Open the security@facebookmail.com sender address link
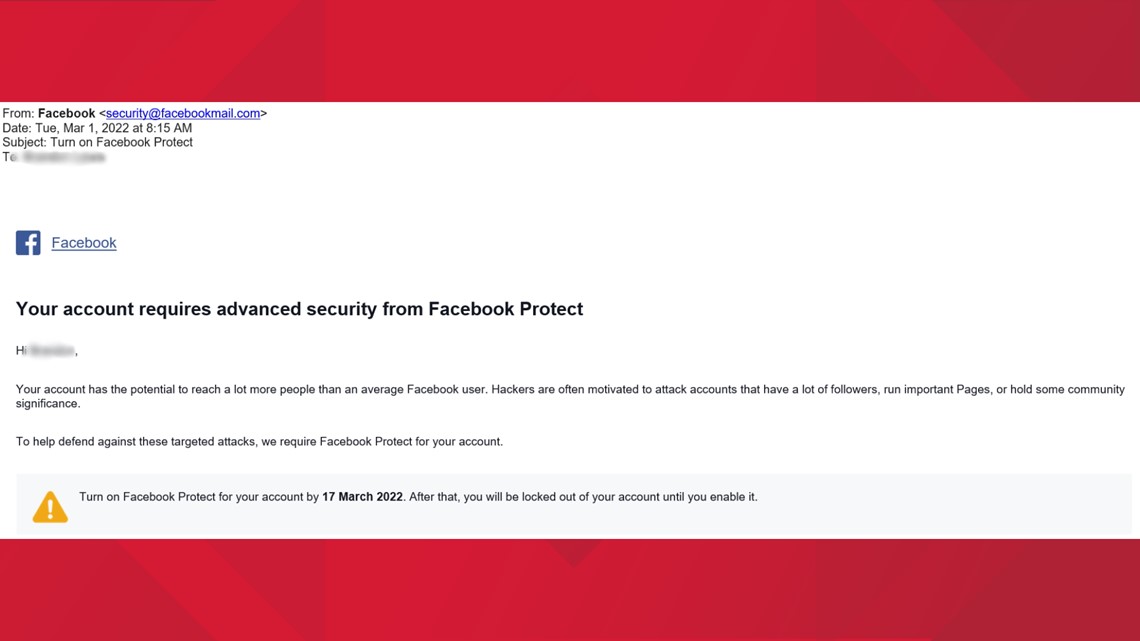The image size is (1140, 641). (182, 113)
